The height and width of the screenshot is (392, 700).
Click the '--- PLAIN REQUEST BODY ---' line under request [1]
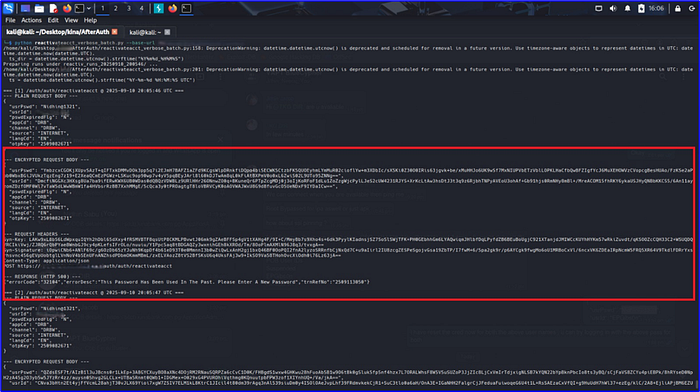tap(41, 96)
